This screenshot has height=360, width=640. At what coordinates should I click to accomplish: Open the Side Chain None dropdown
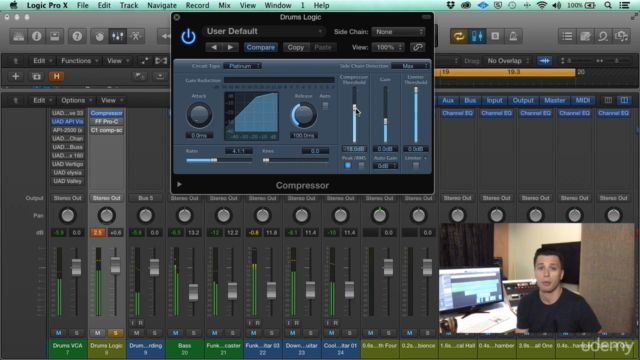click(398, 32)
